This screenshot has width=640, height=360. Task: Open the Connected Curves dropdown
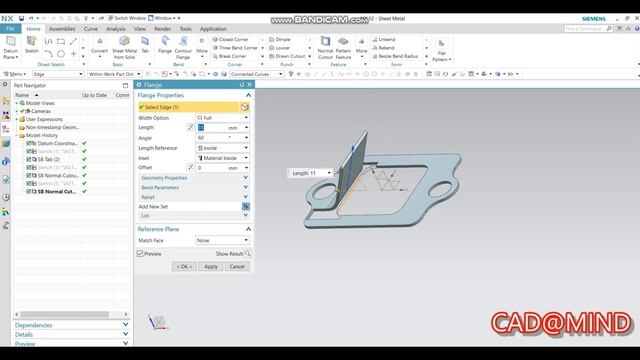point(256,74)
